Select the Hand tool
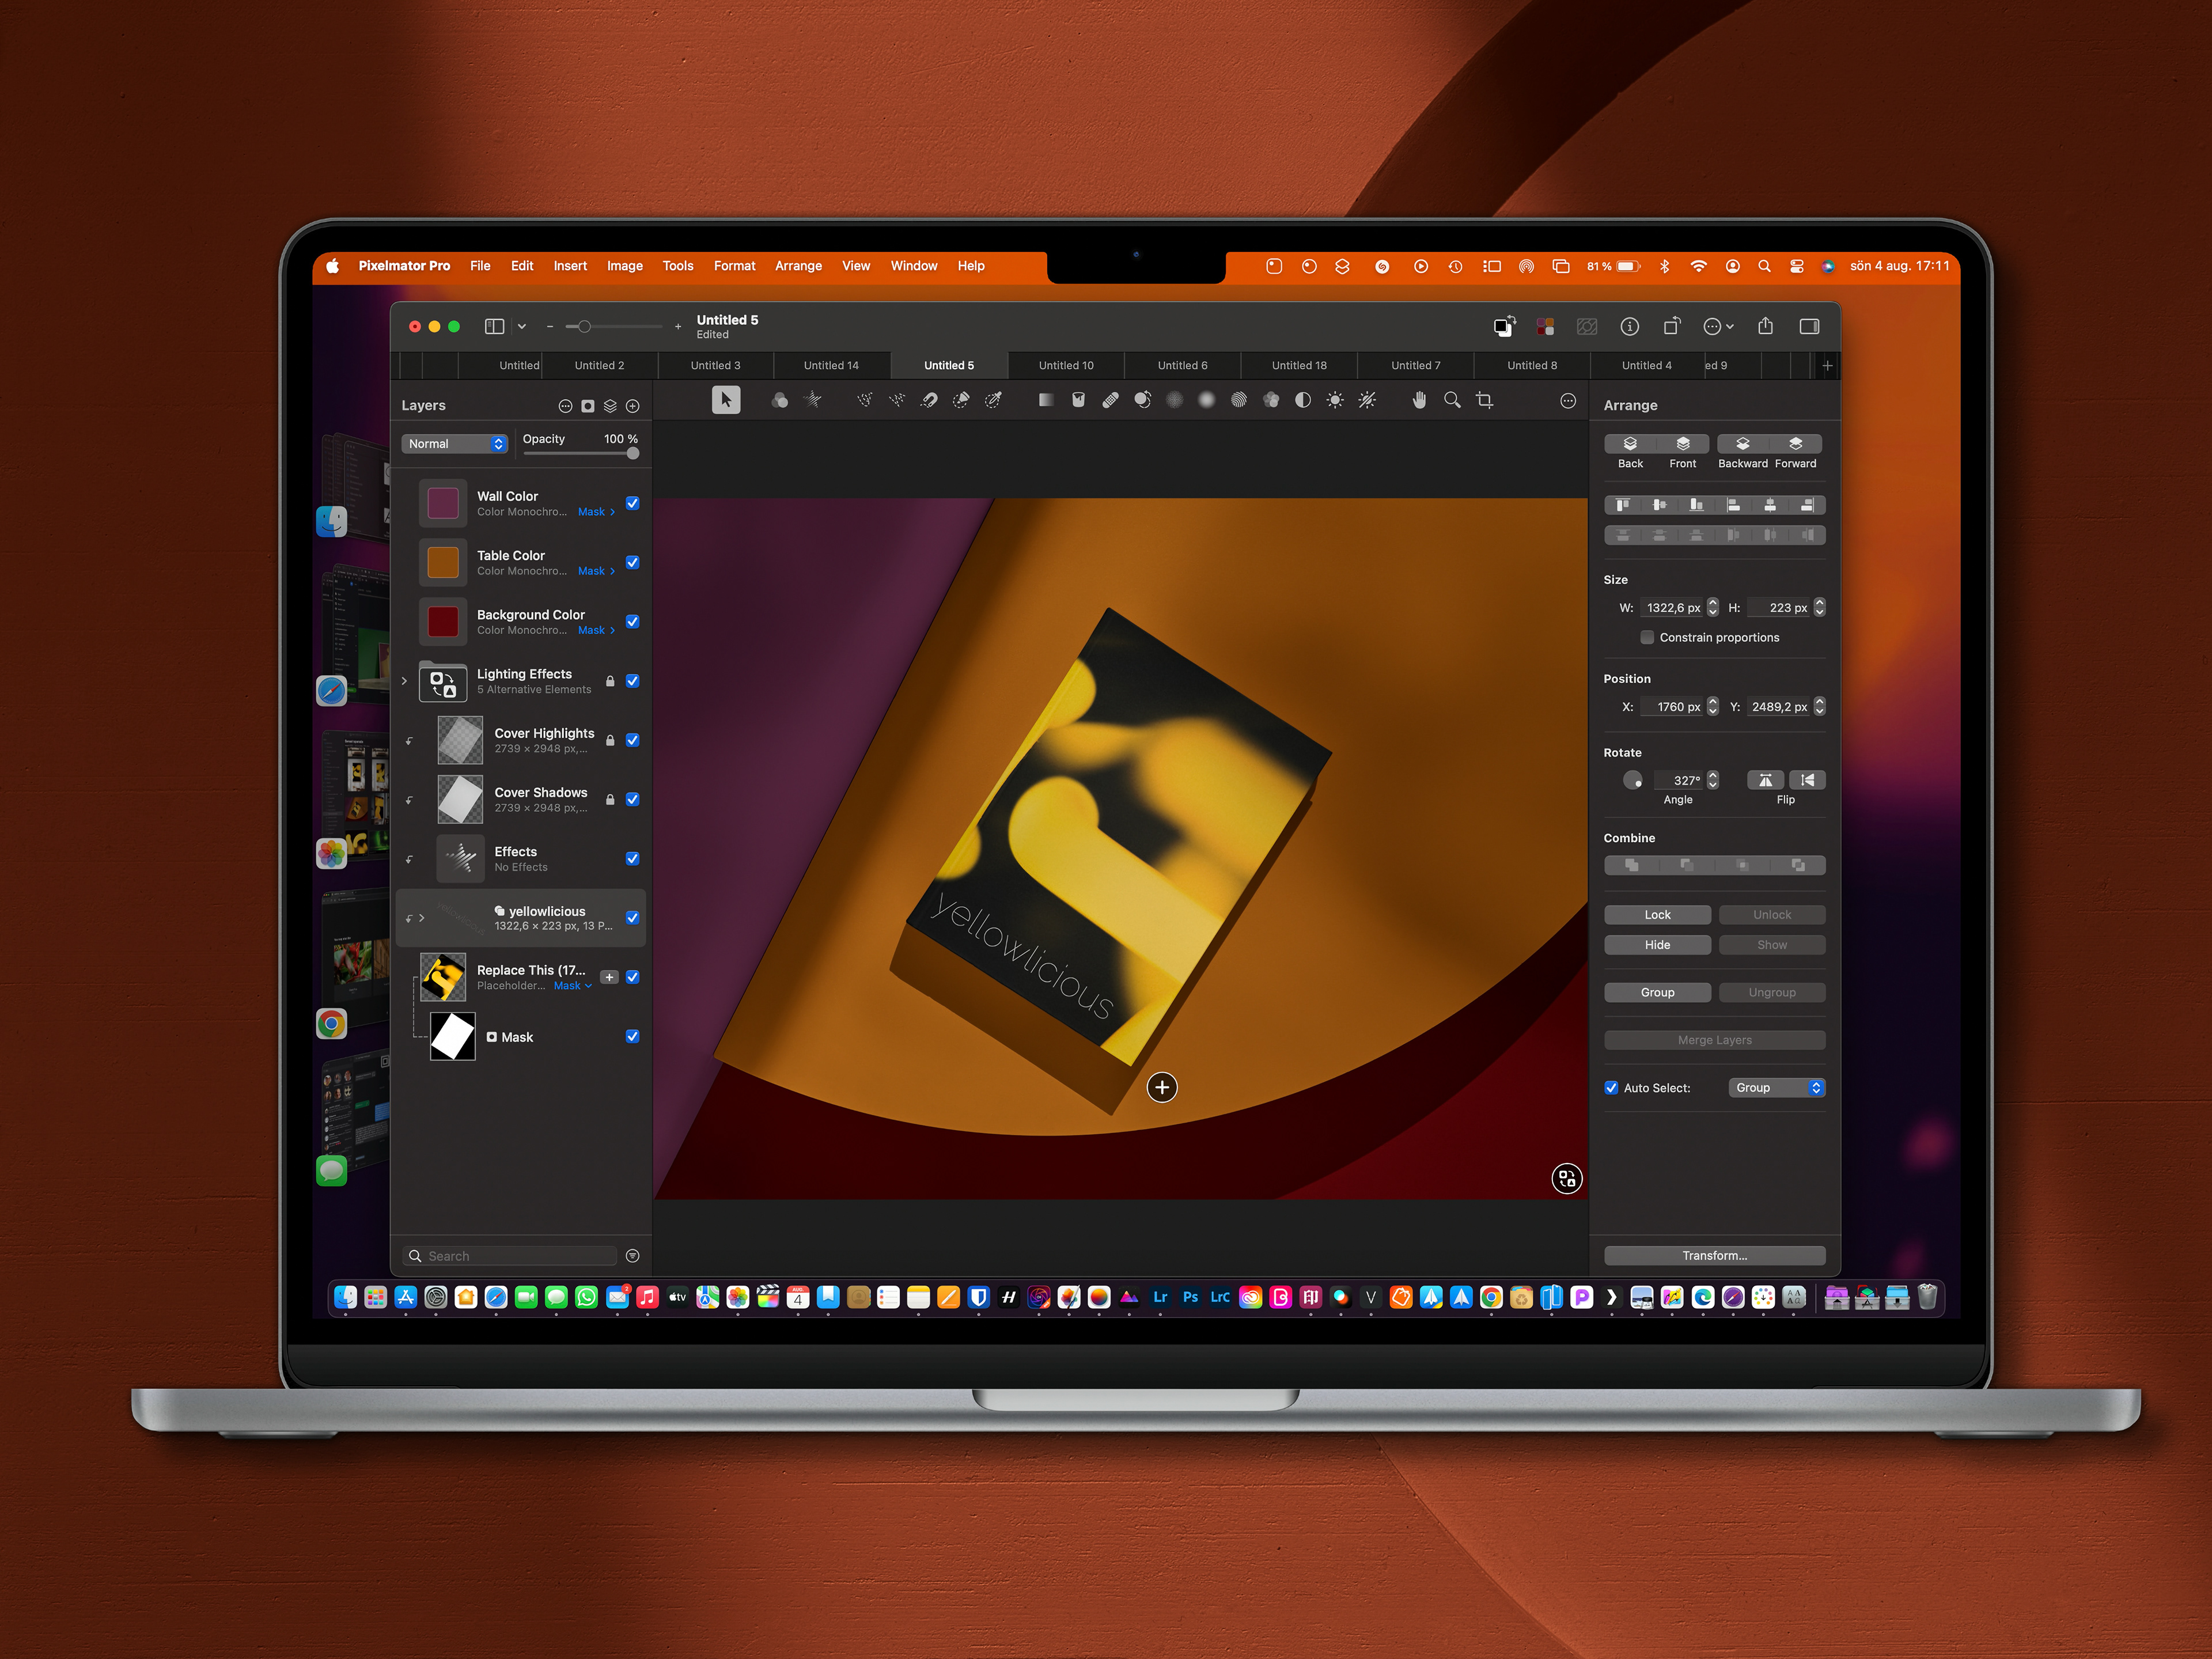Viewport: 2212px width, 1659px height. pyautogui.click(x=1418, y=400)
